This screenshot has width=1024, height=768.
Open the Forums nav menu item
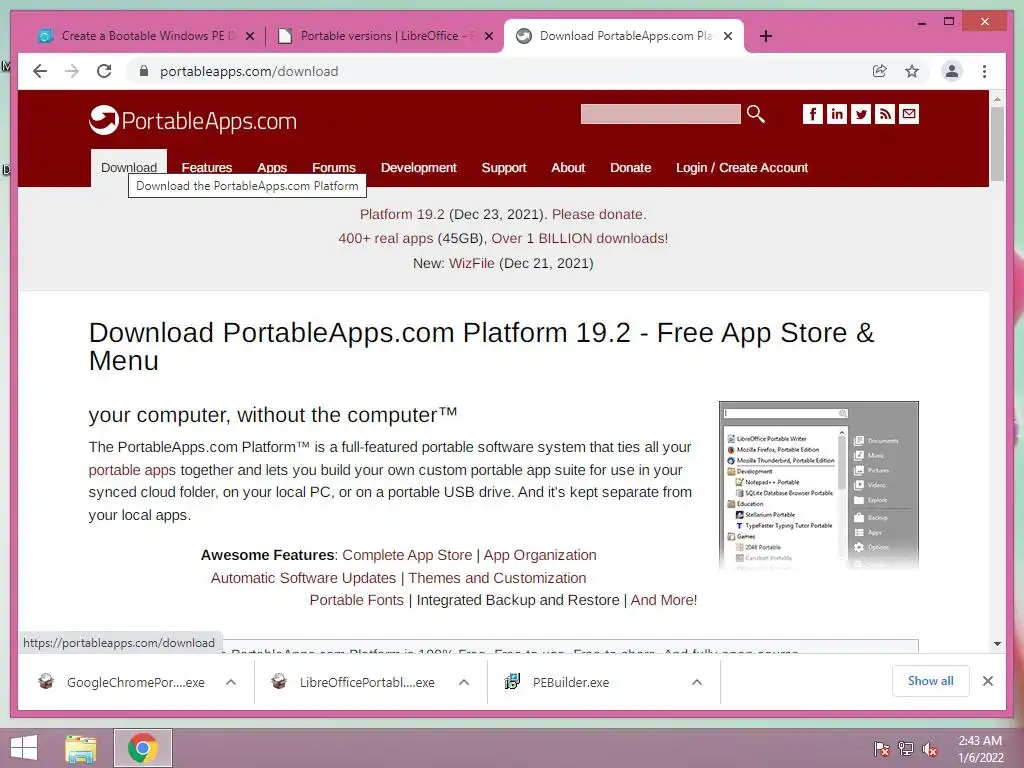coord(334,168)
